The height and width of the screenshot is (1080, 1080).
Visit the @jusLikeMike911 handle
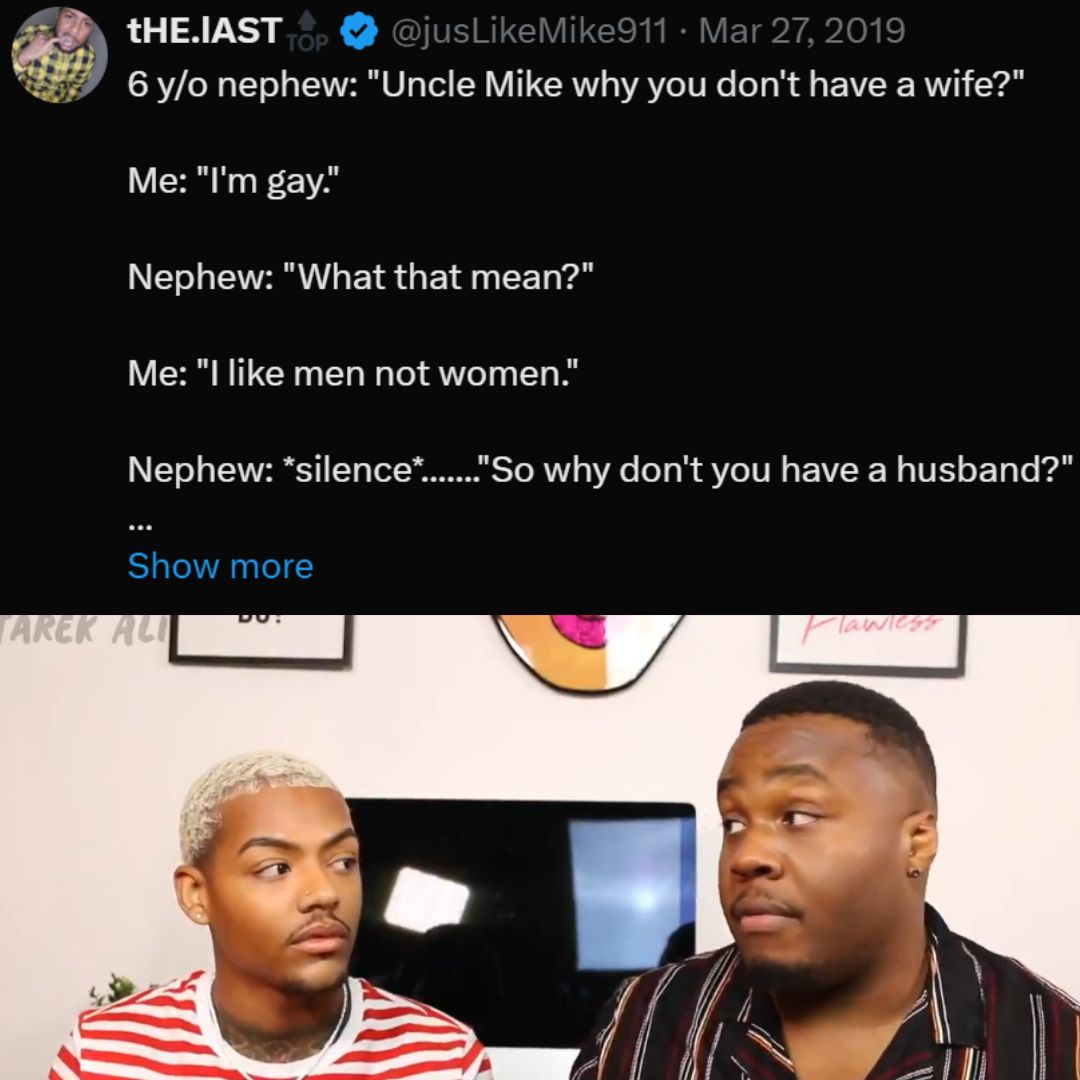click(529, 31)
